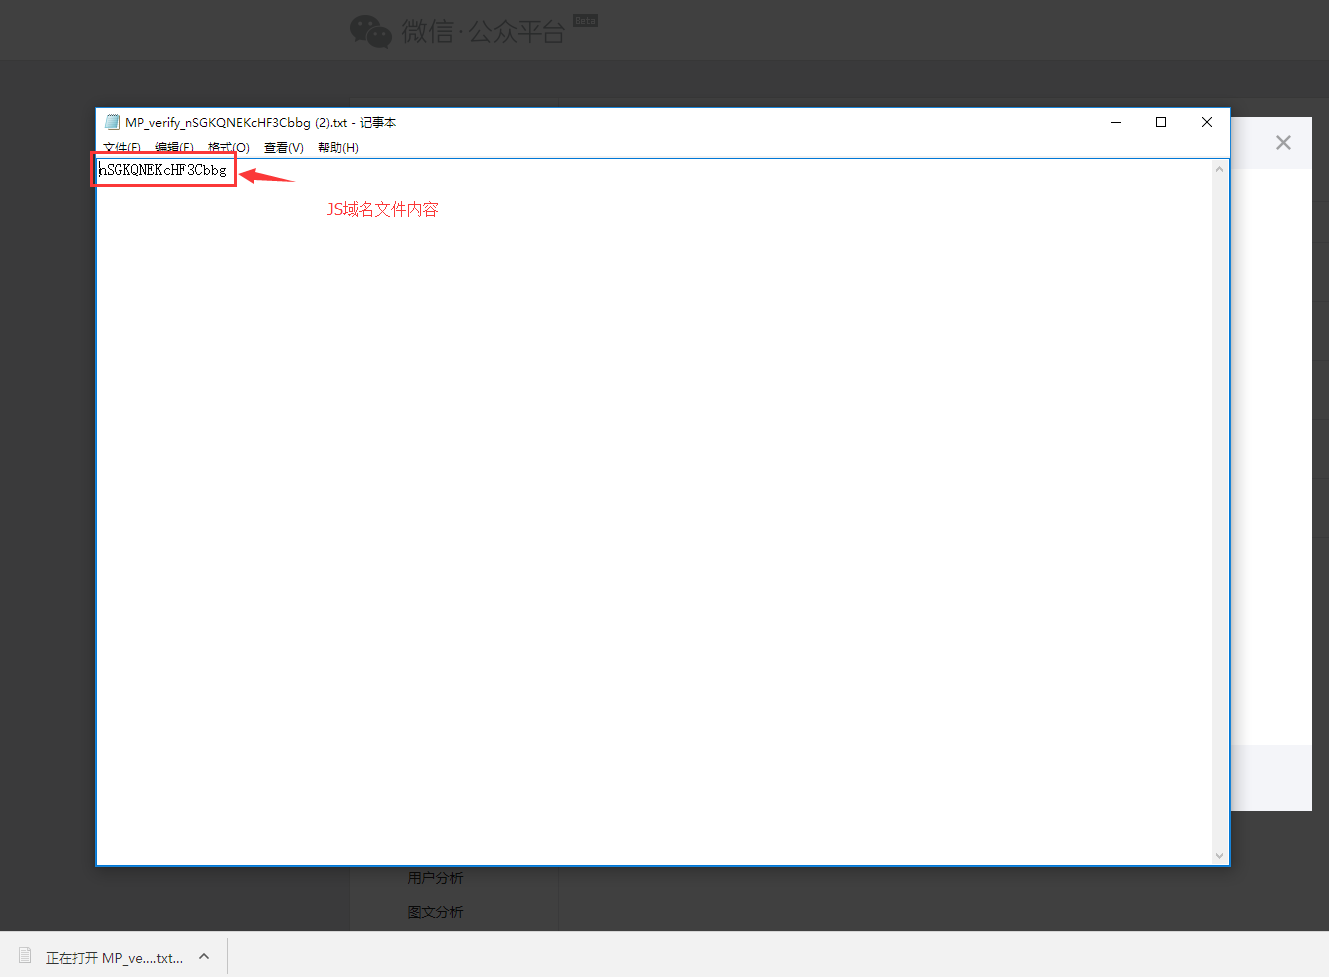Open the 查看(V) menu in Notepad

coord(284,148)
